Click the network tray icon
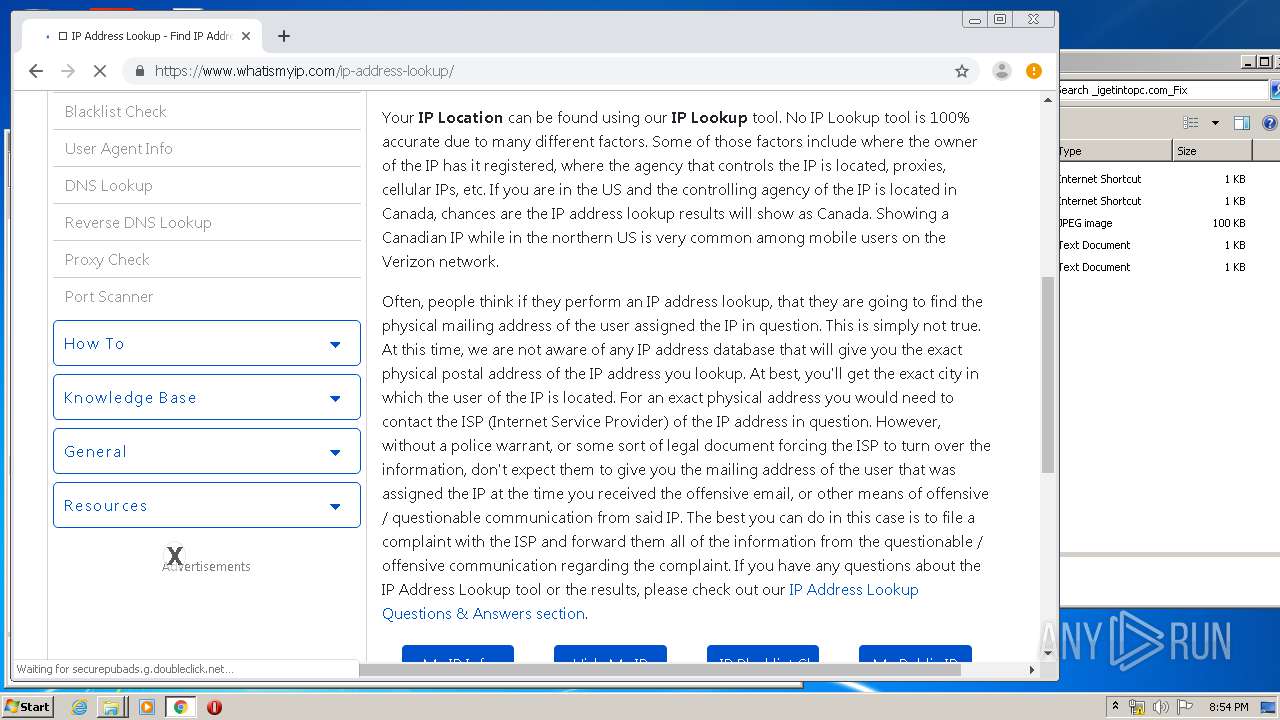1280x720 pixels. click(1137, 707)
